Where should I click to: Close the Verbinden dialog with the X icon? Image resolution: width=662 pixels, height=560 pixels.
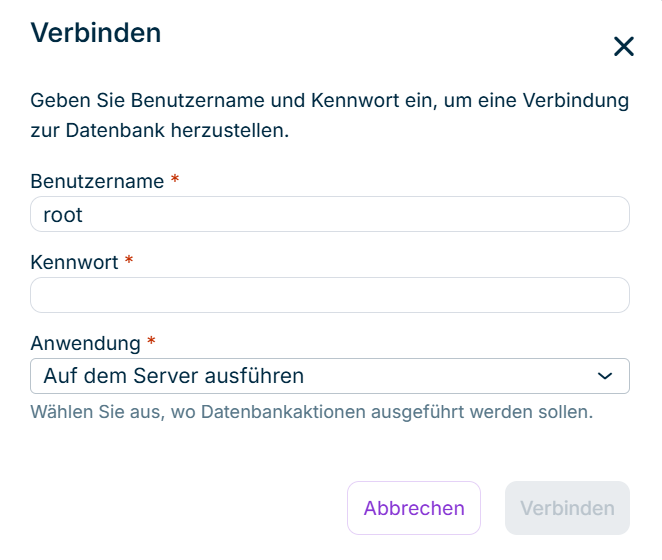tap(624, 46)
